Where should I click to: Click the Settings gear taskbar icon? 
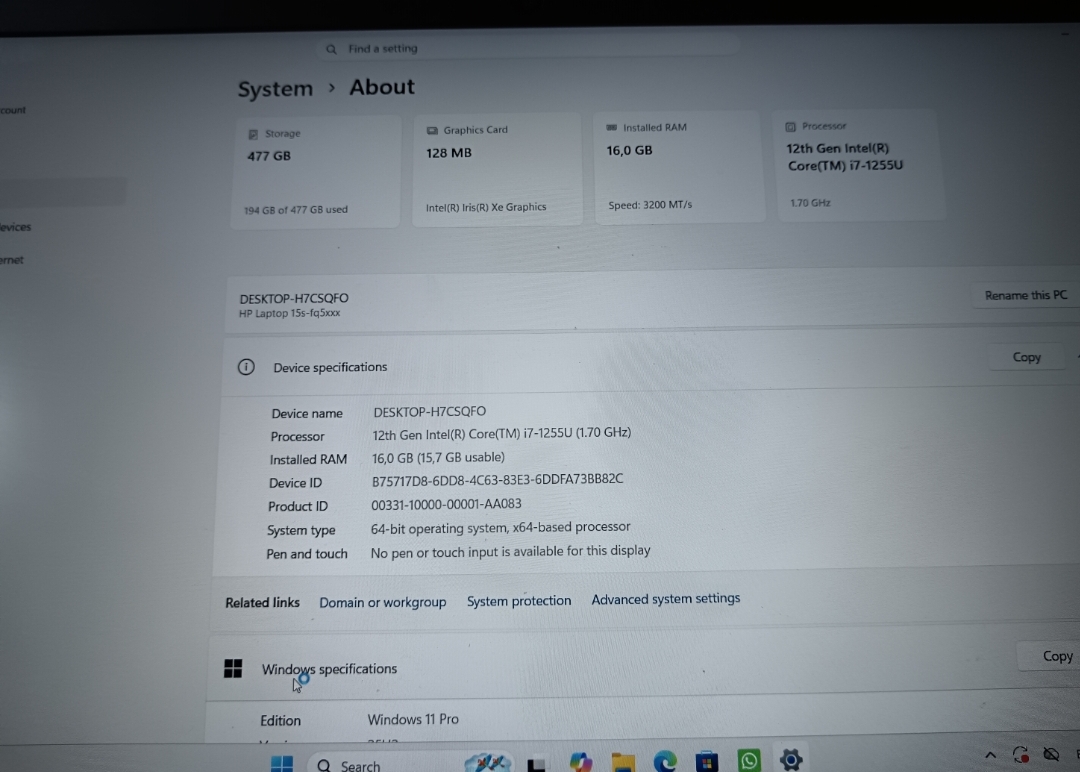click(x=791, y=760)
